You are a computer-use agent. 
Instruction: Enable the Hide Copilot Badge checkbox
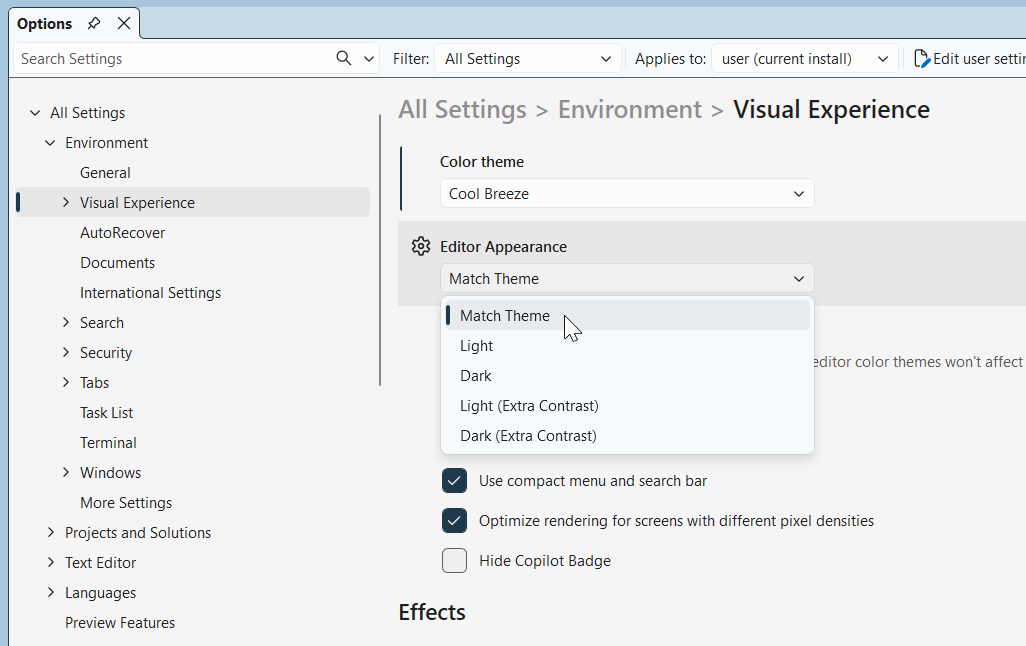click(454, 560)
